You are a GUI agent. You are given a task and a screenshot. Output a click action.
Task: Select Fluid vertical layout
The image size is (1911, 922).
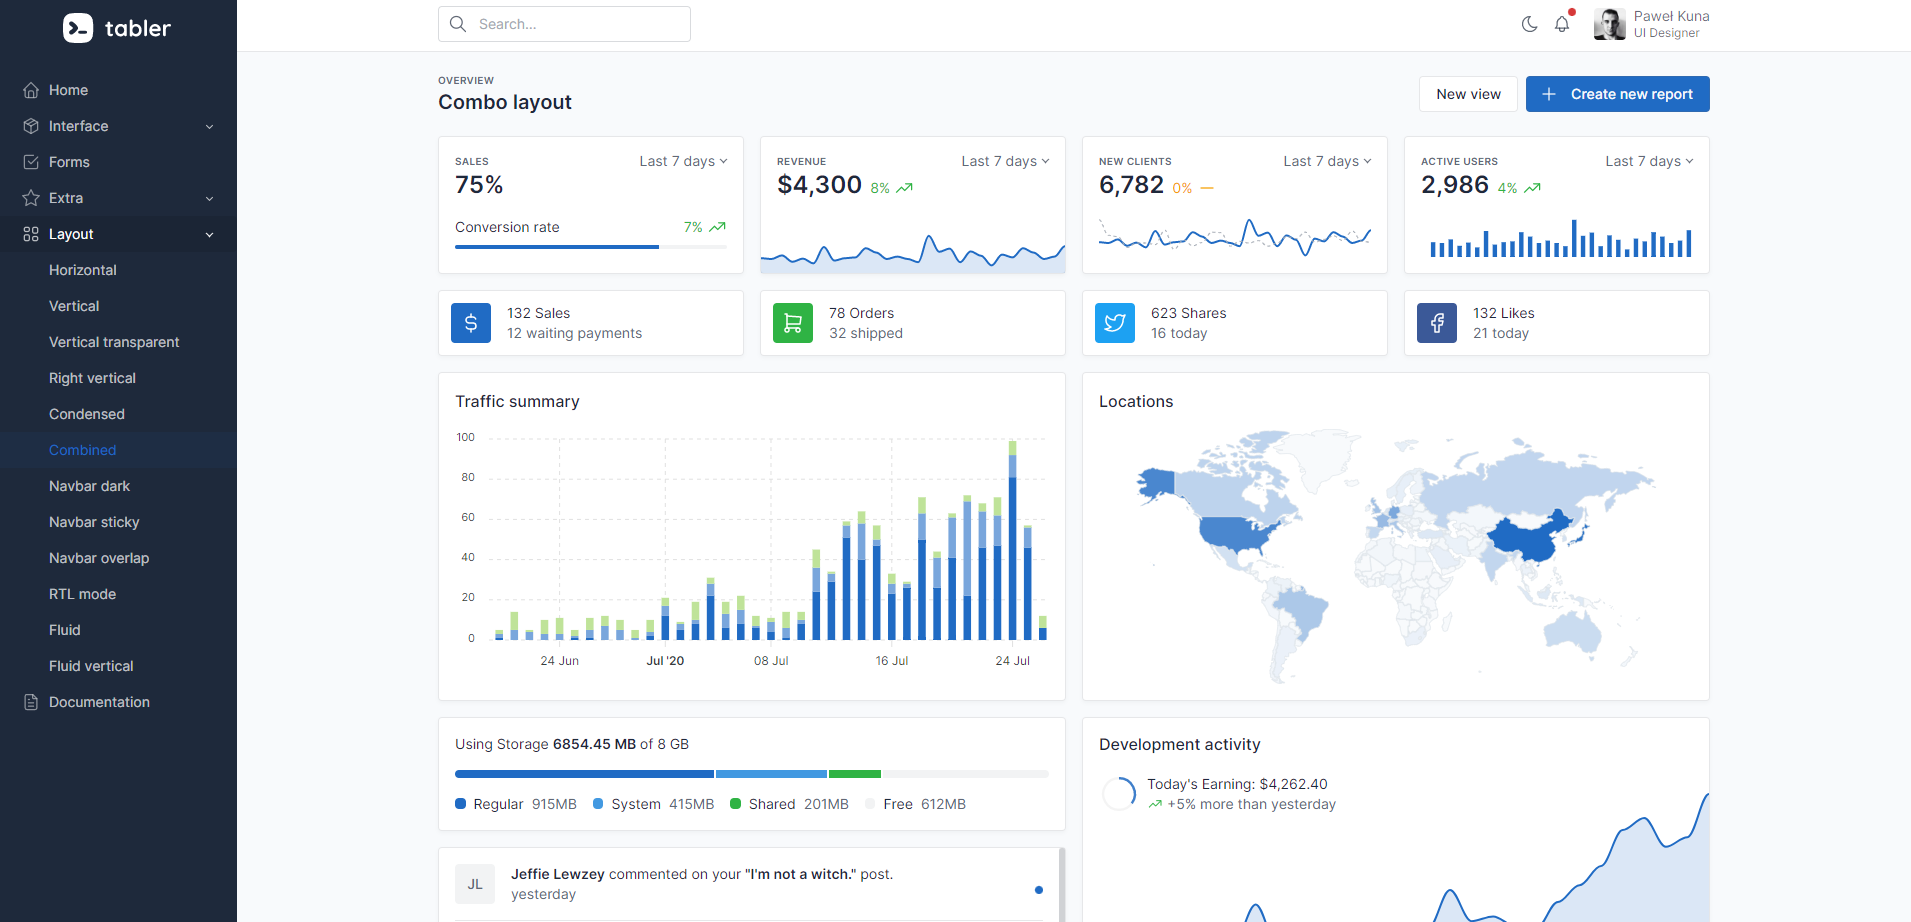118,666
